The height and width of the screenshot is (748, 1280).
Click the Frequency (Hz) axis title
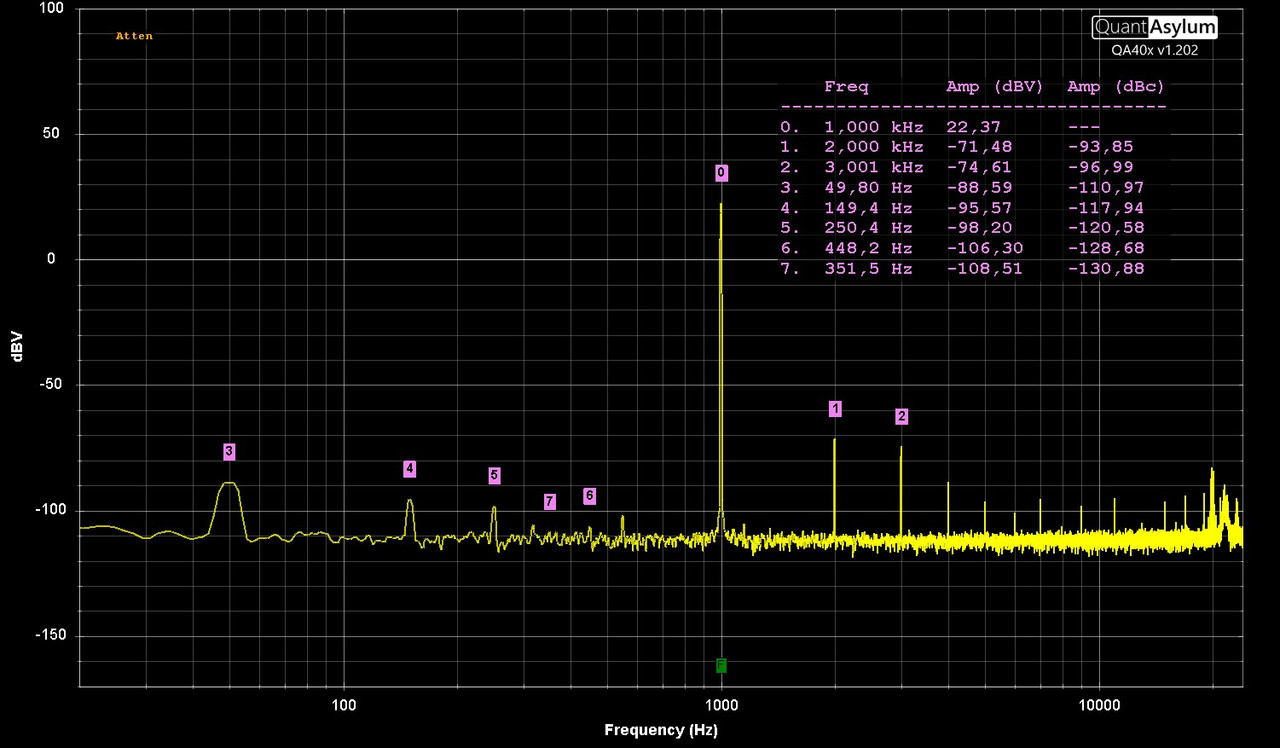pos(661,731)
